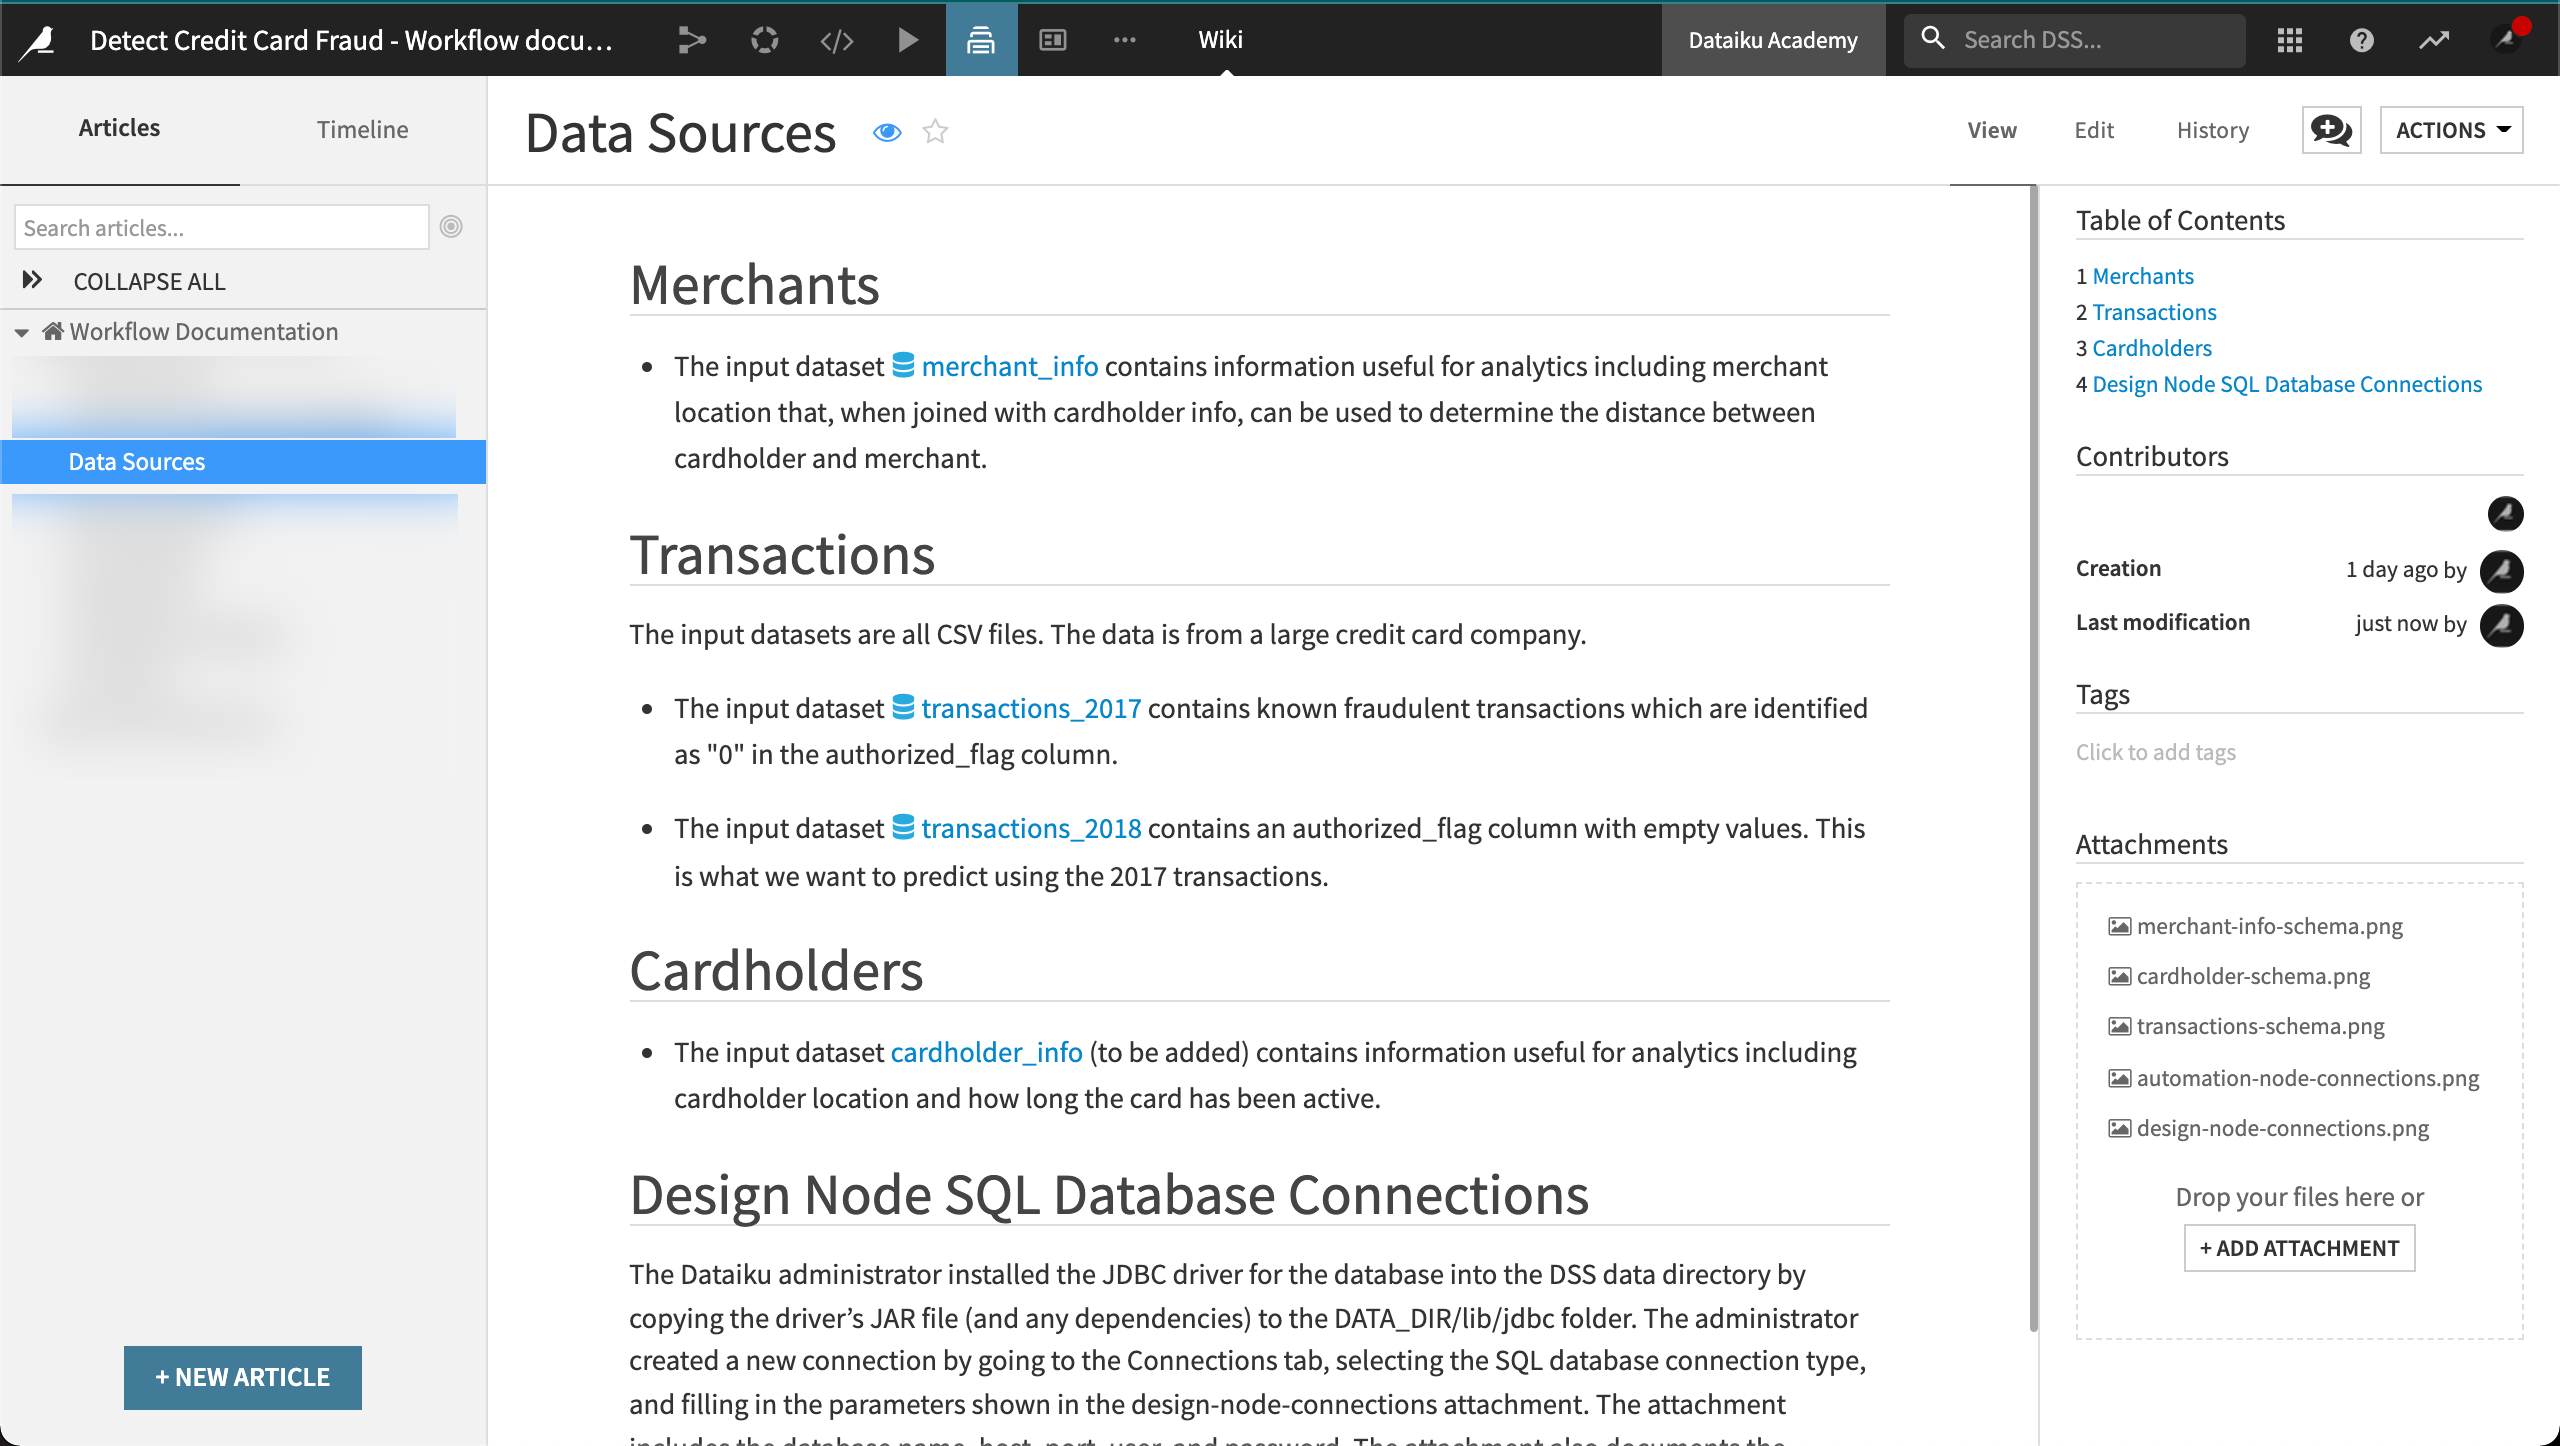Open the ACTIONS dropdown menu
2560x1446 pixels.
[x=2451, y=130]
